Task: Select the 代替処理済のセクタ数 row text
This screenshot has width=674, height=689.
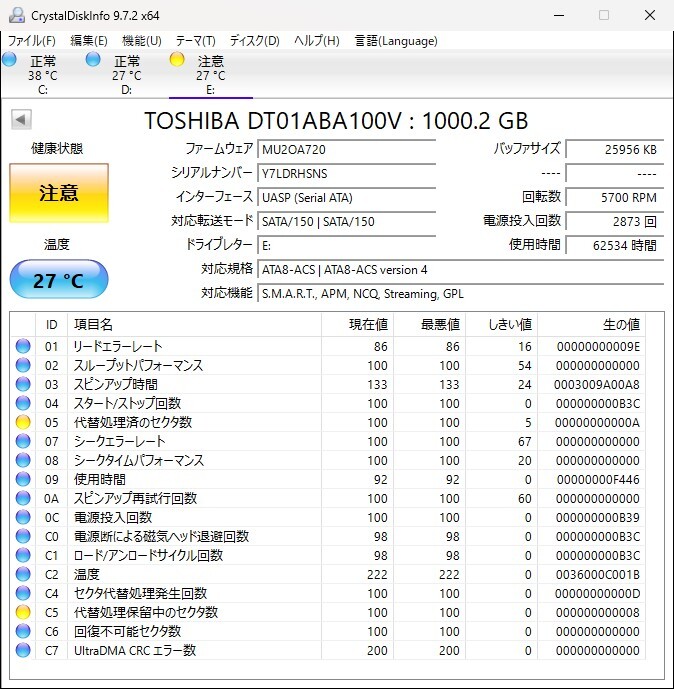Action: tap(133, 422)
